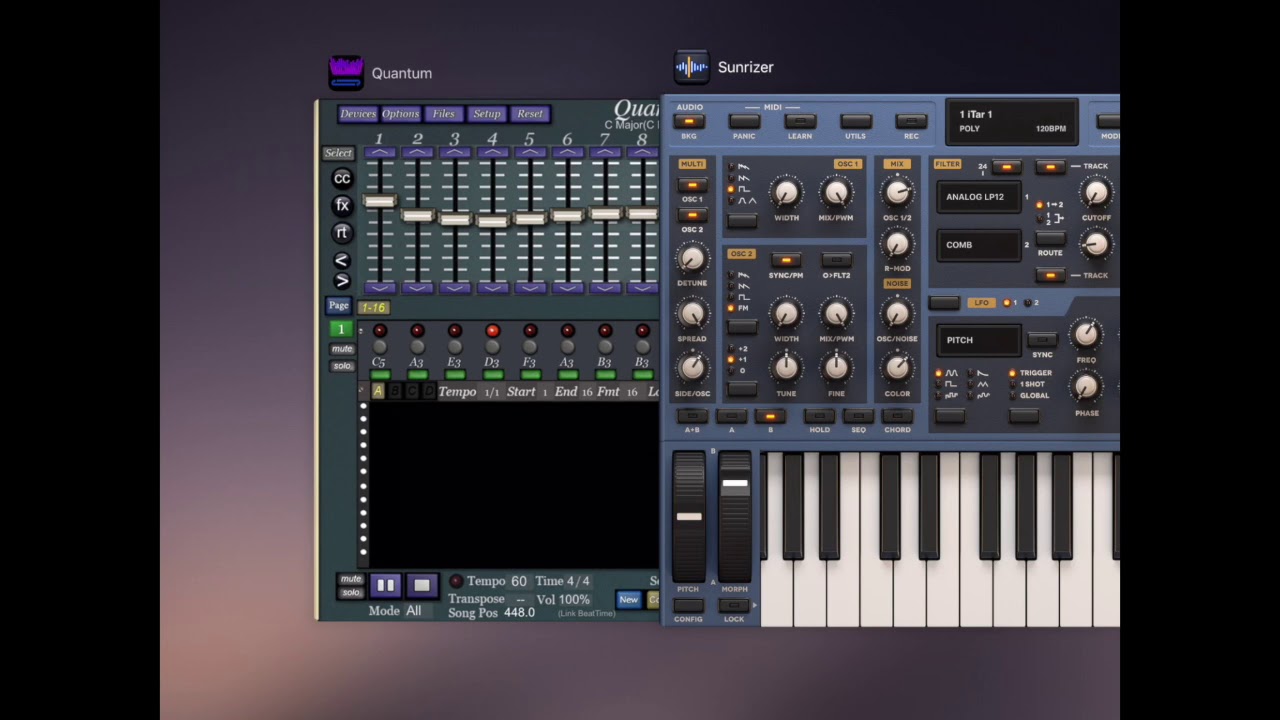Click fader 1 slider handle in Quantum
The image size is (1280, 720).
coord(379,202)
